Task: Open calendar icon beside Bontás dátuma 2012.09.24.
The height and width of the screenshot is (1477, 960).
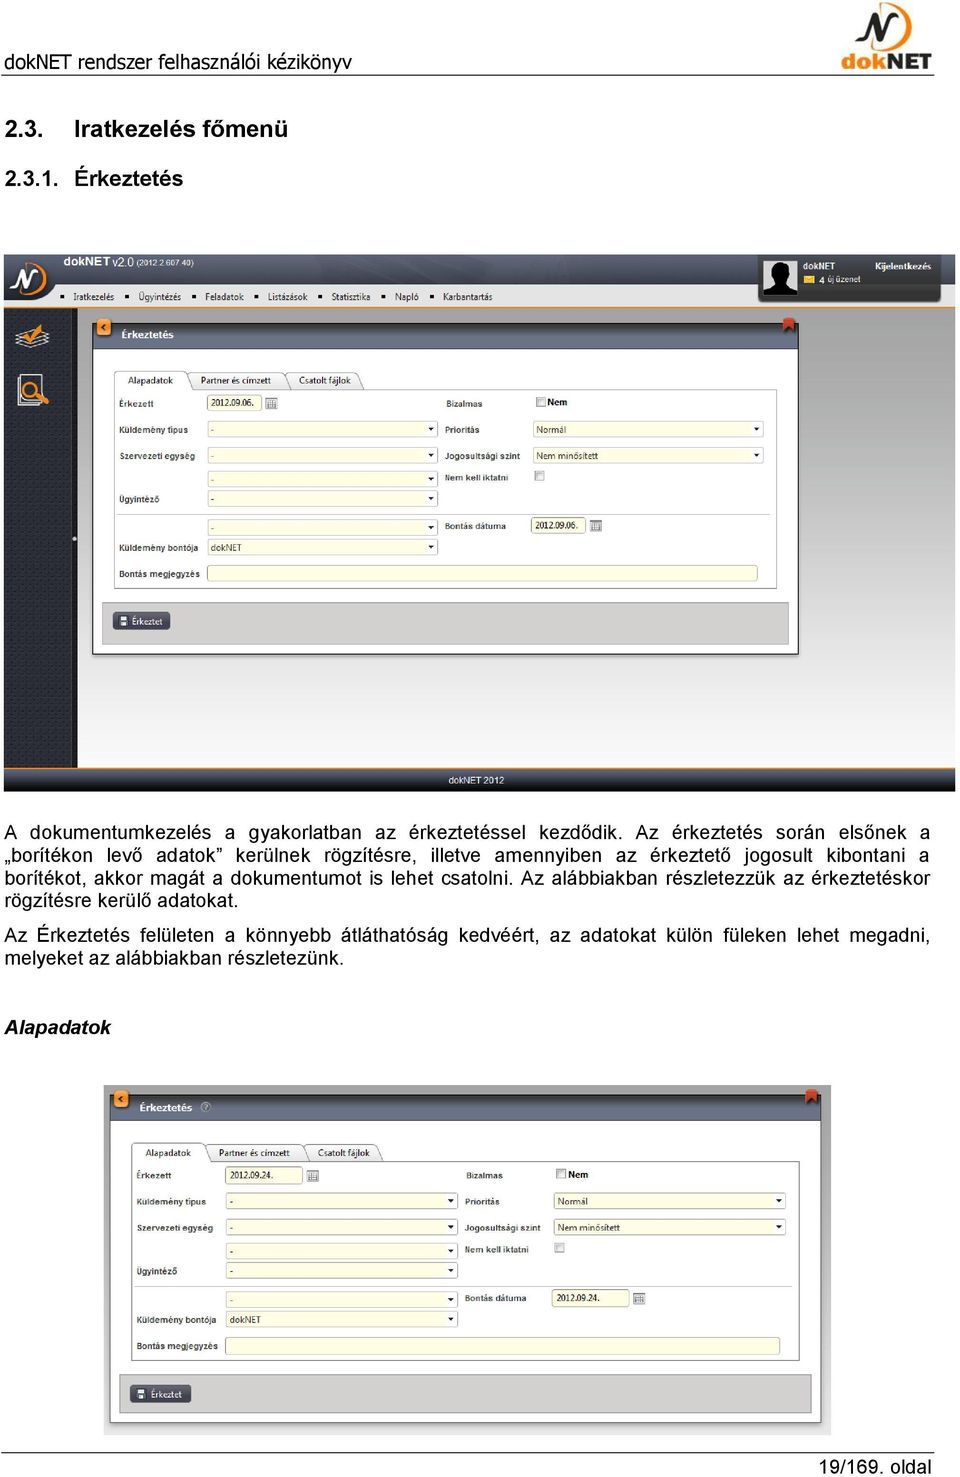Action: (639, 1299)
